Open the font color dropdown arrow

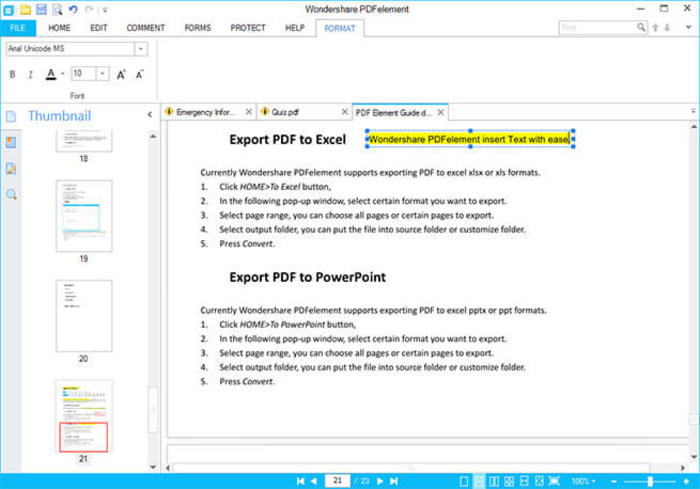tap(63, 74)
